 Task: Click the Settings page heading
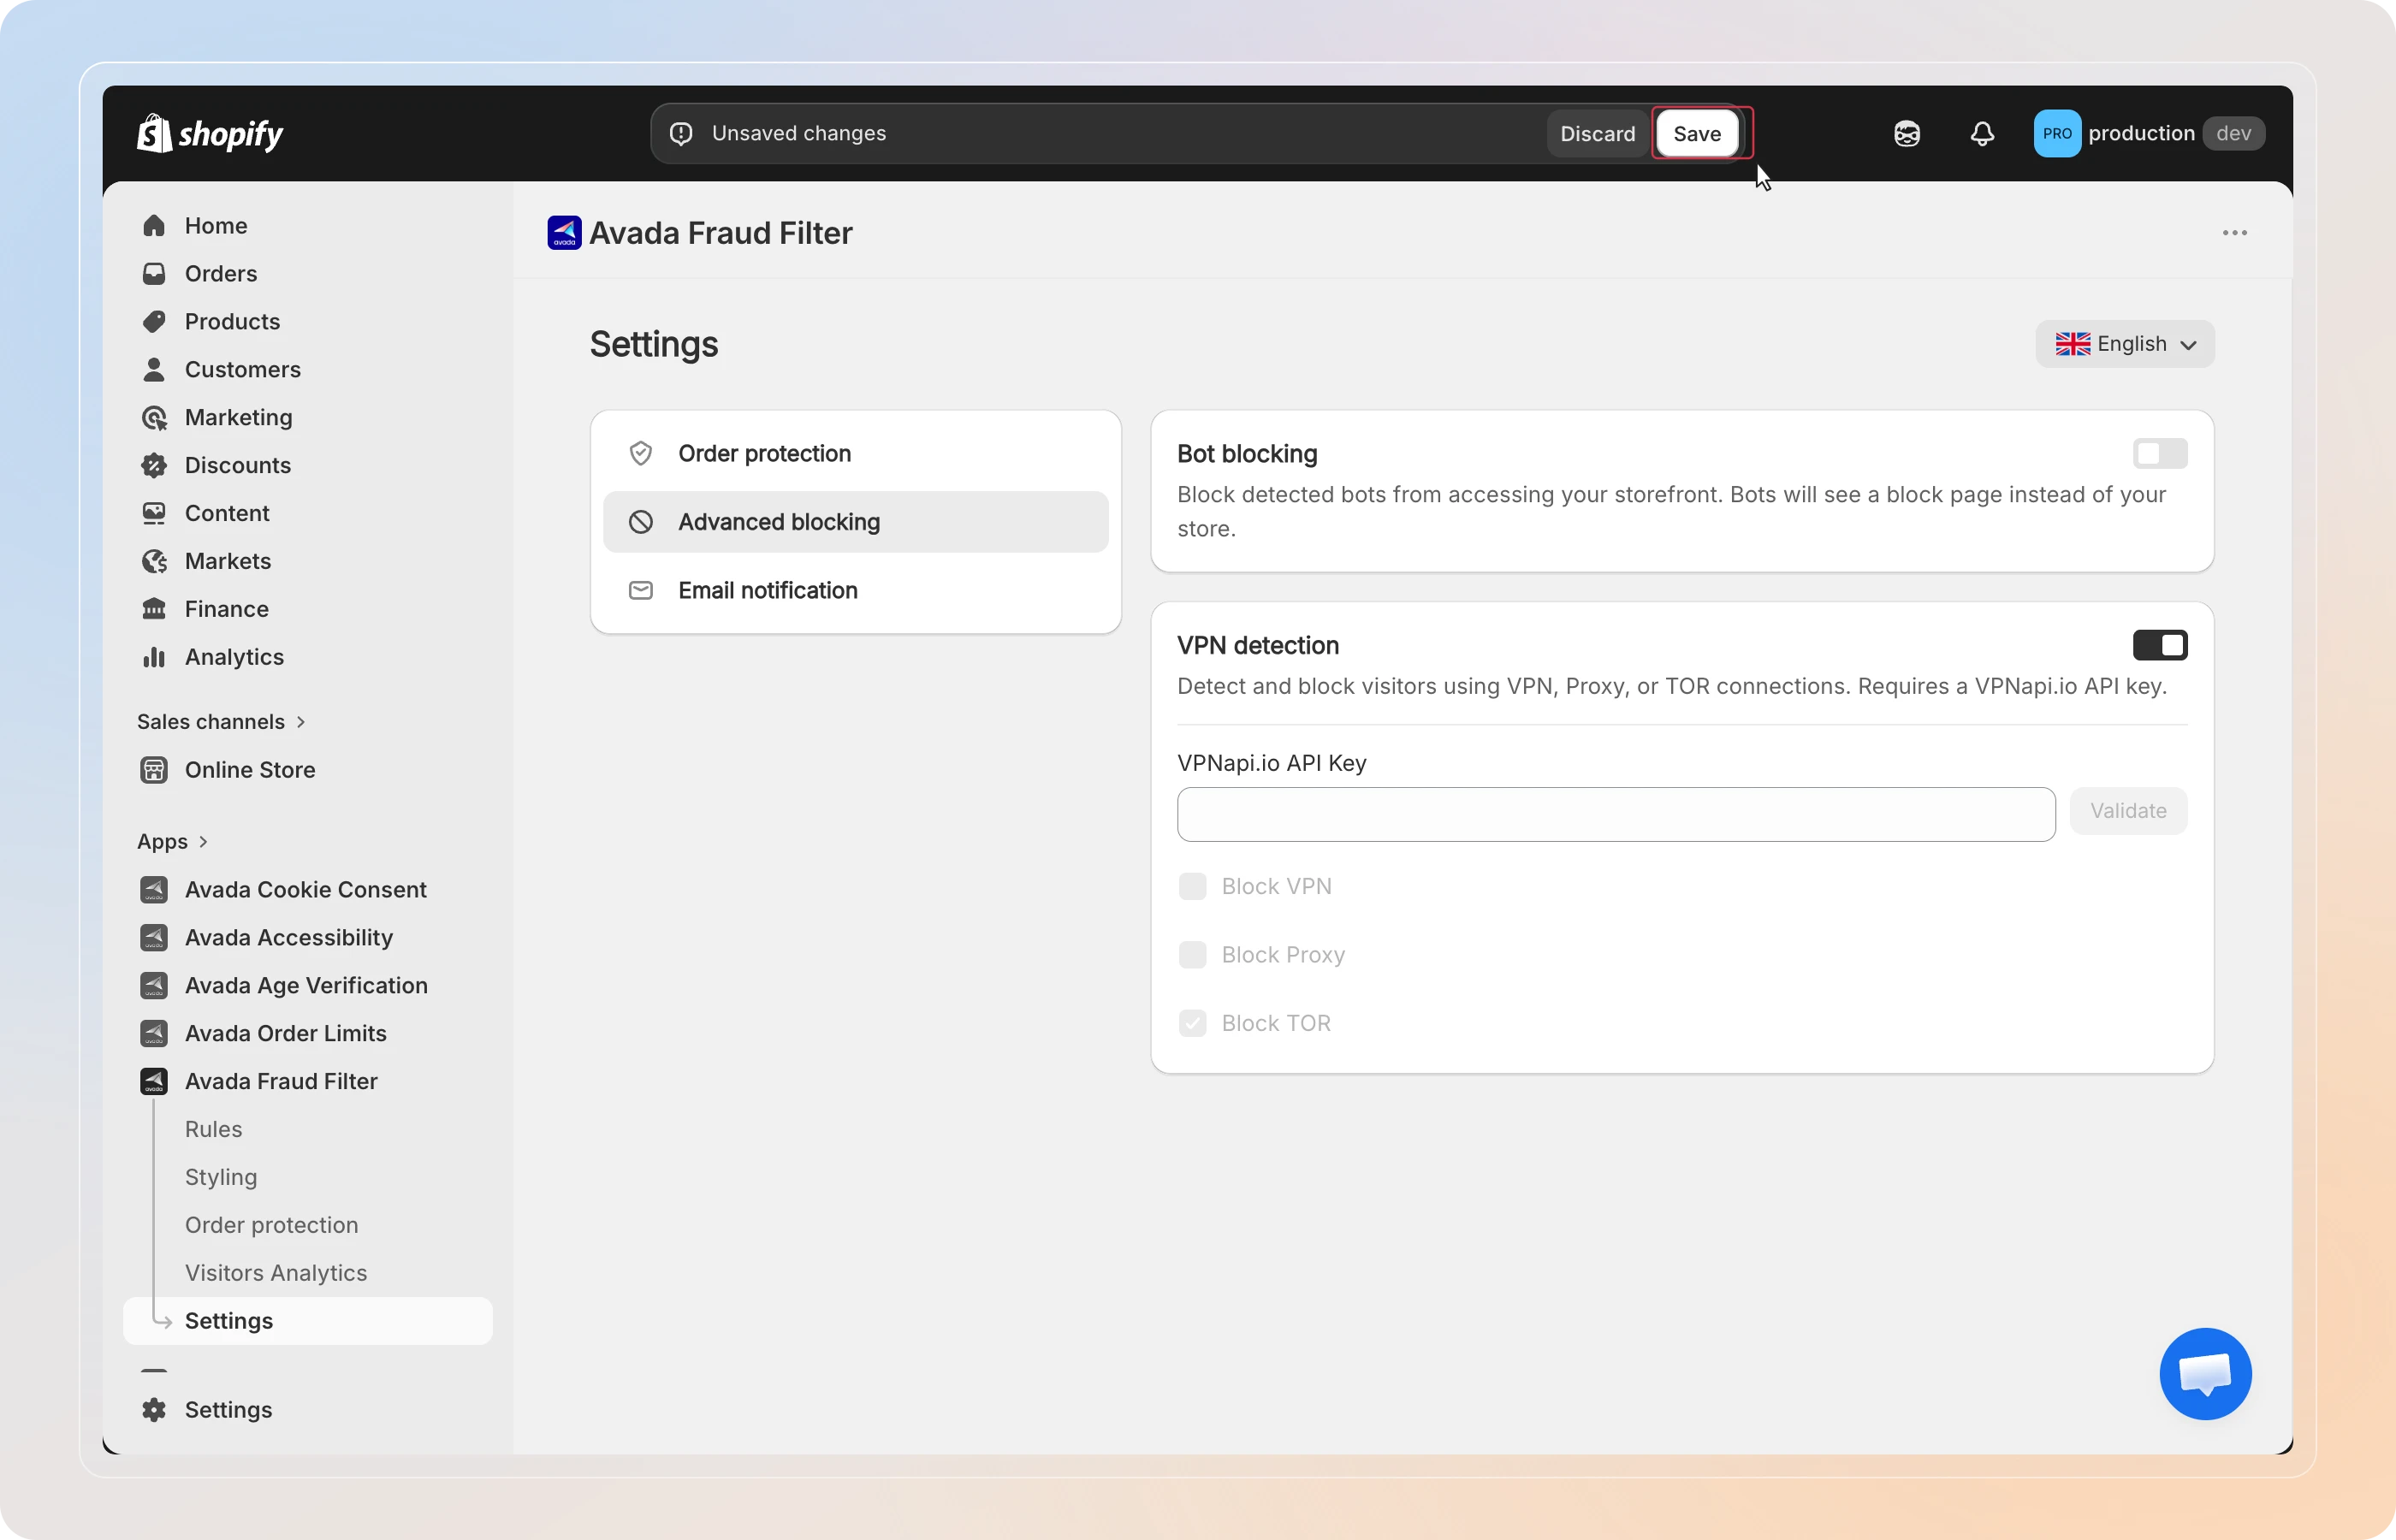tap(654, 345)
